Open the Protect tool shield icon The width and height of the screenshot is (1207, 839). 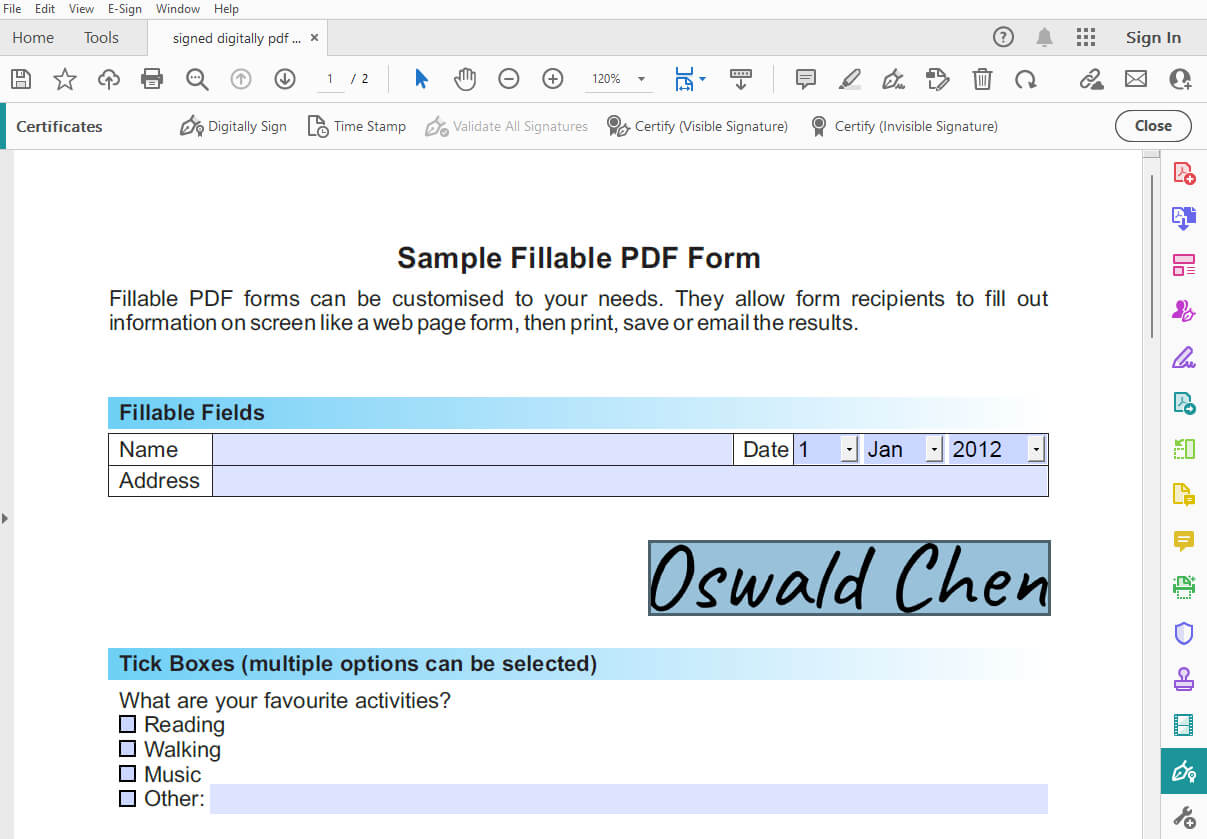(1184, 633)
